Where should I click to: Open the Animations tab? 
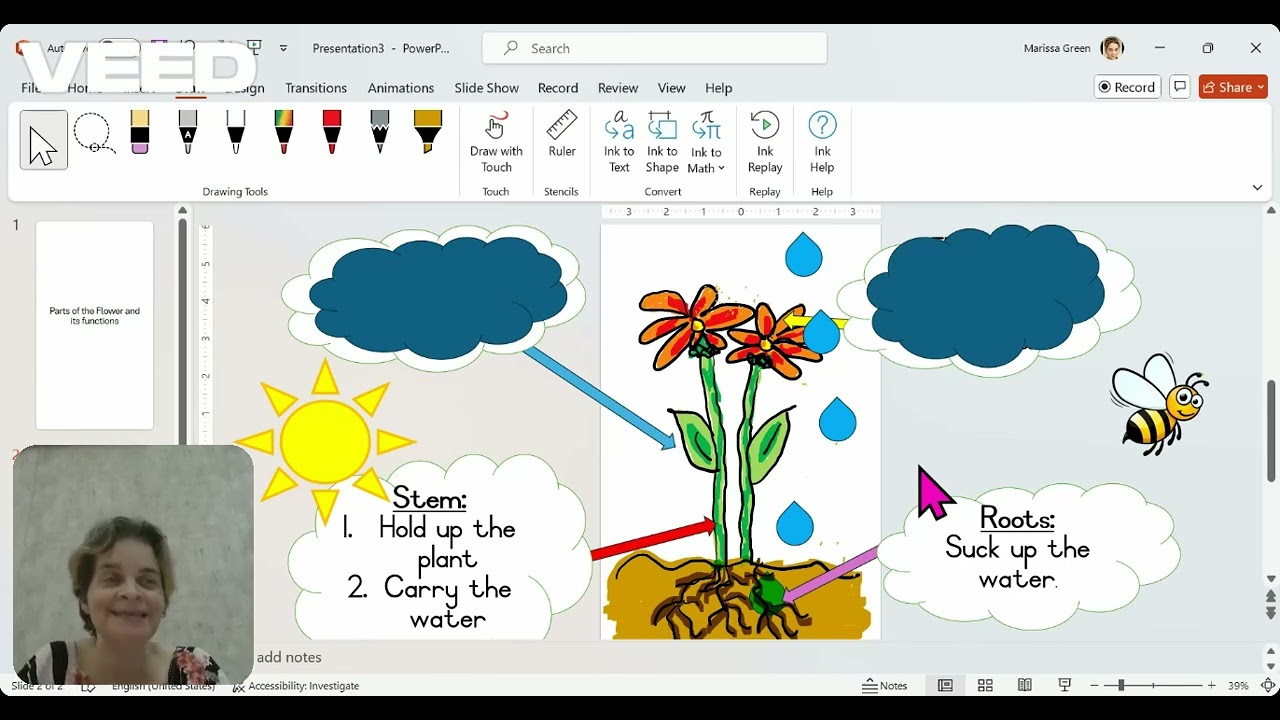click(401, 88)
